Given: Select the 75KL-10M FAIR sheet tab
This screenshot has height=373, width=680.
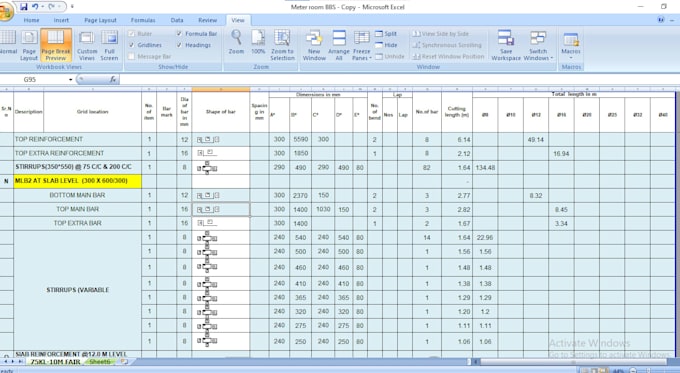Looking at the screenshot, I should click(x=55, y=362).
